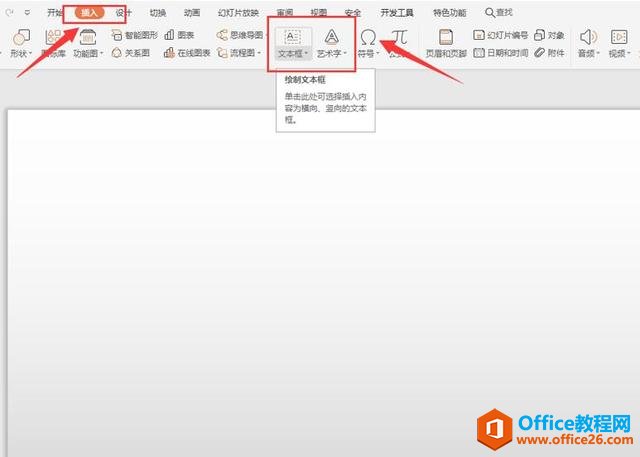This screenshot has width=640, height=457.
Task: Open the Animation (动画) tab
Action: (192, 13)
